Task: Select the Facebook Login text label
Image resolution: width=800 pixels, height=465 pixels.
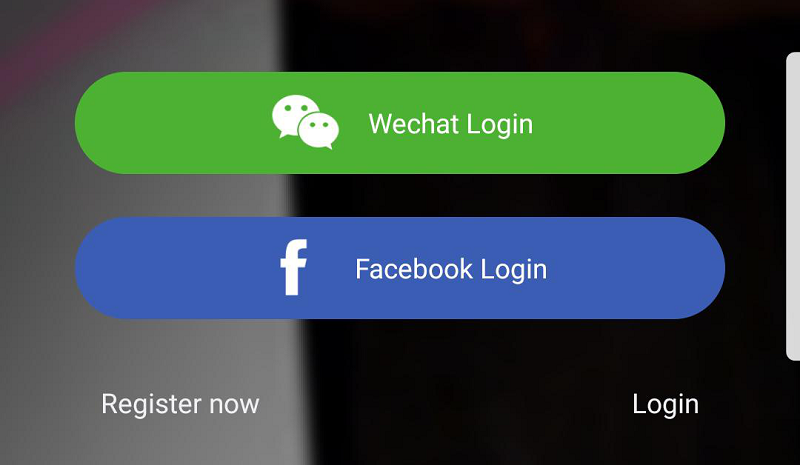Action: [451, 269]
